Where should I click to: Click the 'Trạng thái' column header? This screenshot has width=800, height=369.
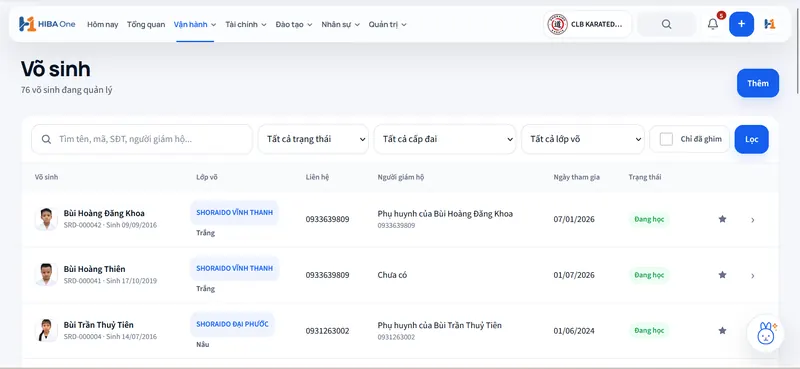(645, 177)
